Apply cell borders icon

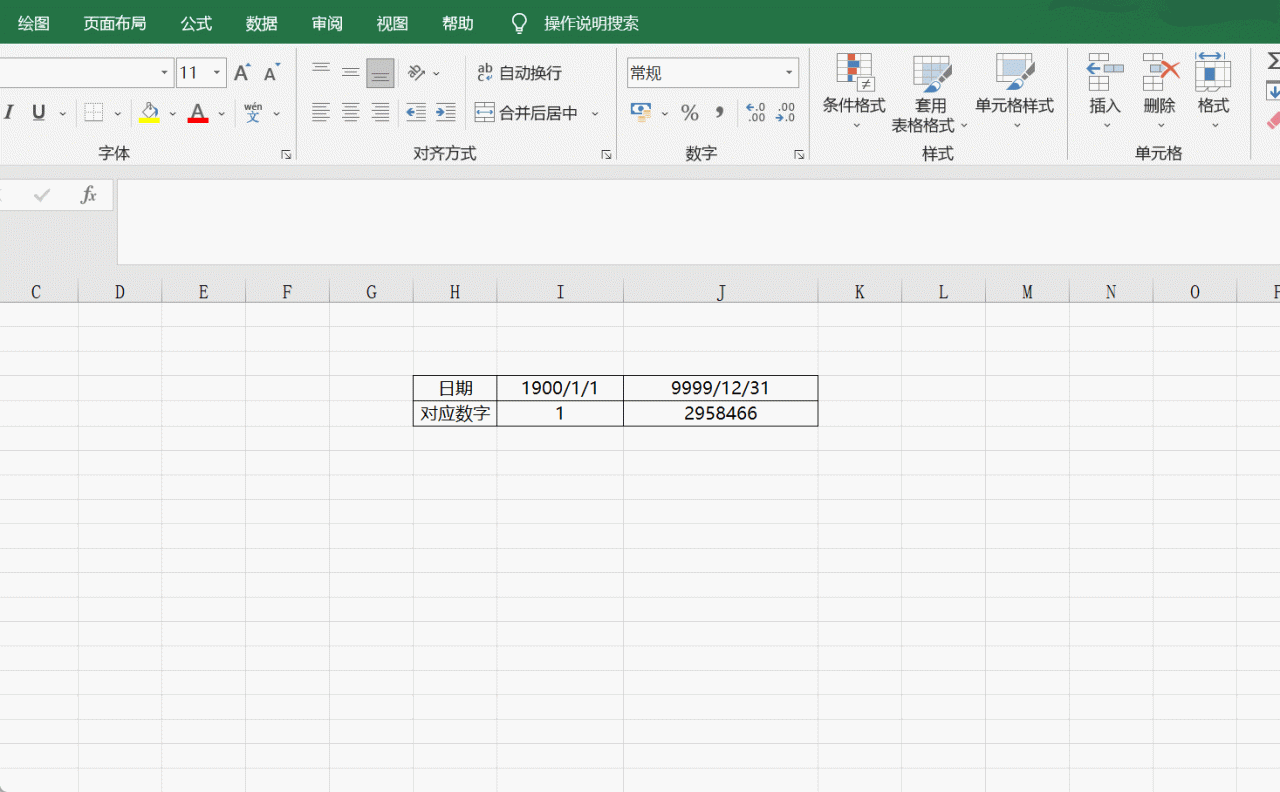(94, 113)
